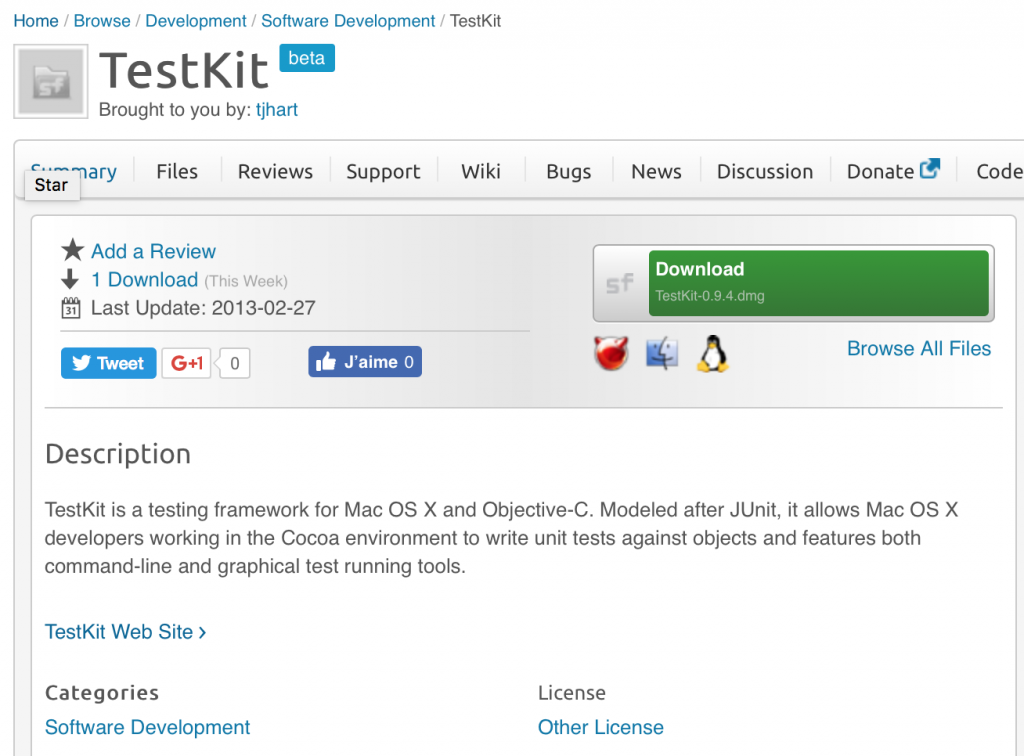Click the calendar icon next to Last Update

[71, 307]
